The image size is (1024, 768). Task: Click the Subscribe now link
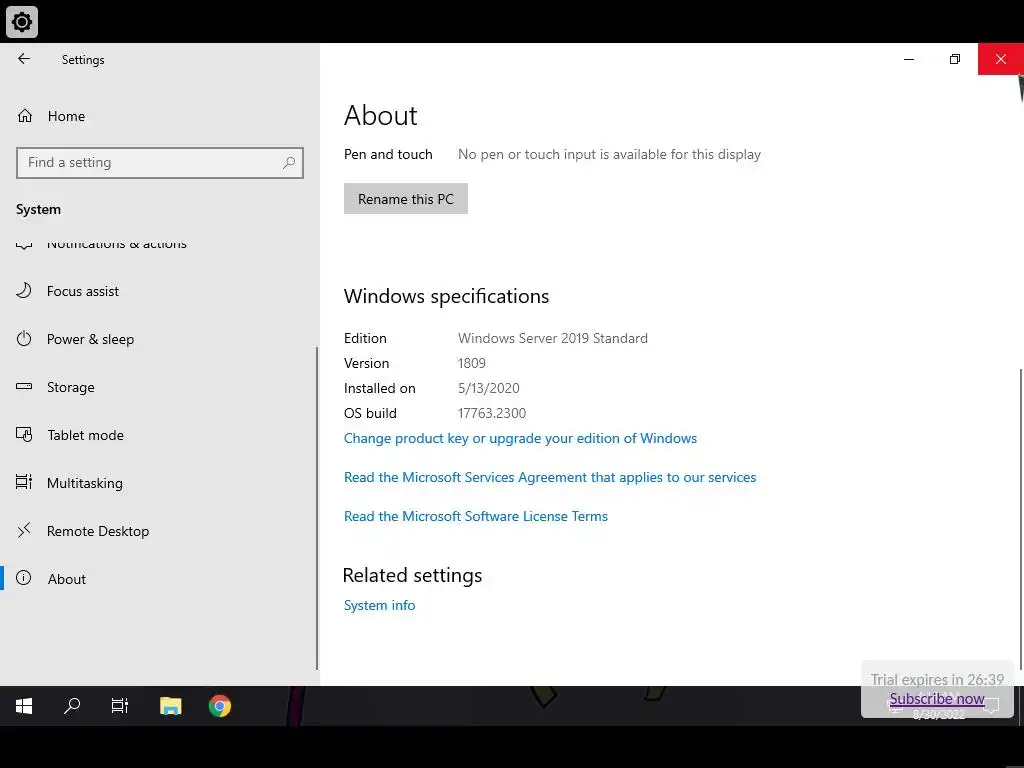(x=936, y=699)
